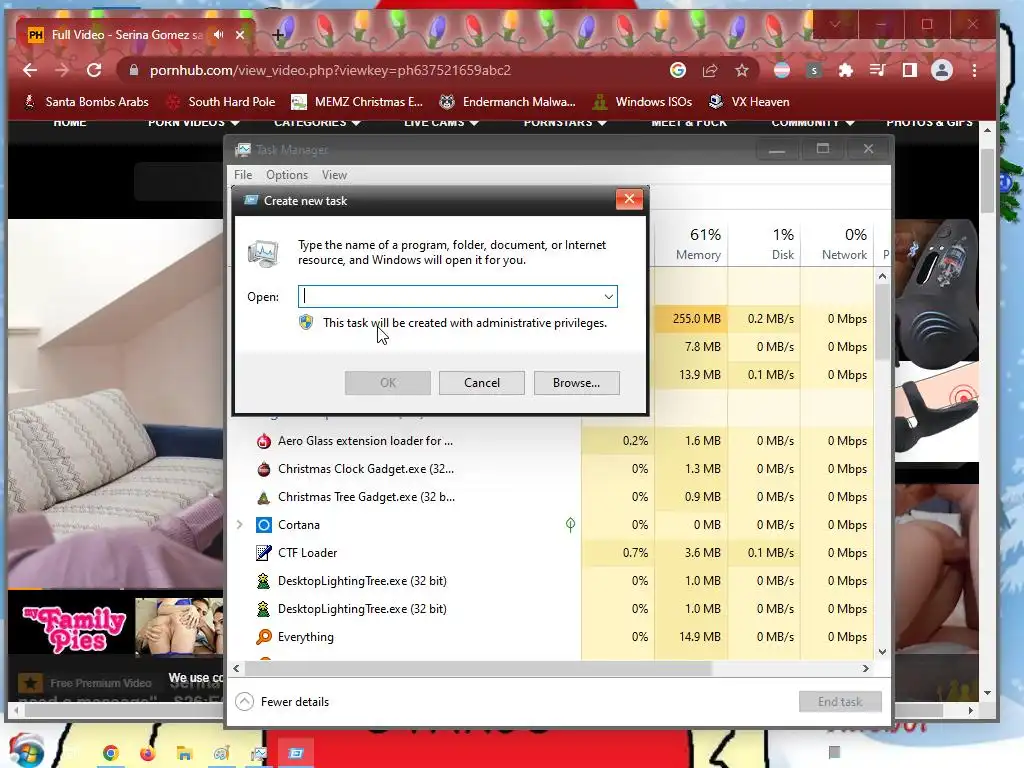This screenshot has width=1024, height=768.
Task: Share this page using the share icon
Action: tap(710, 71)
